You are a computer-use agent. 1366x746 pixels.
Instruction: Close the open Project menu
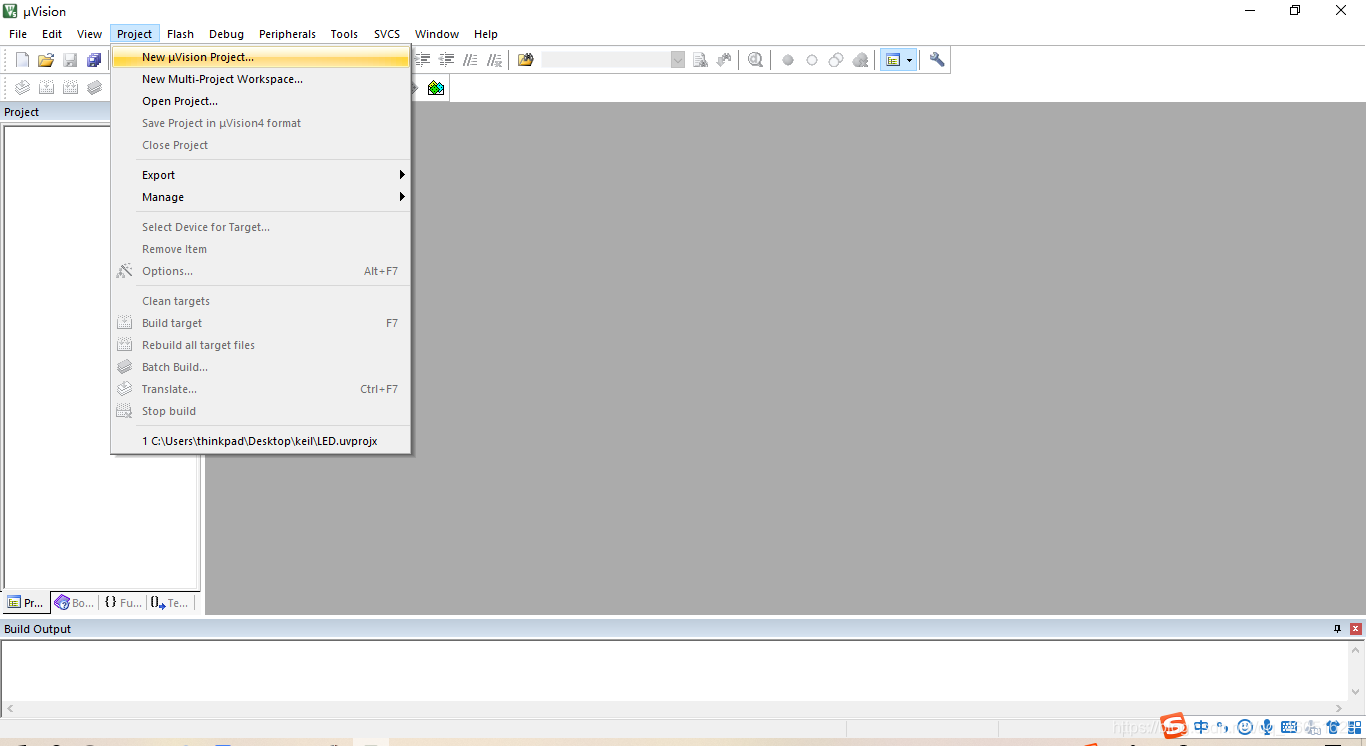pyautogui.click(x=135, y=34)
